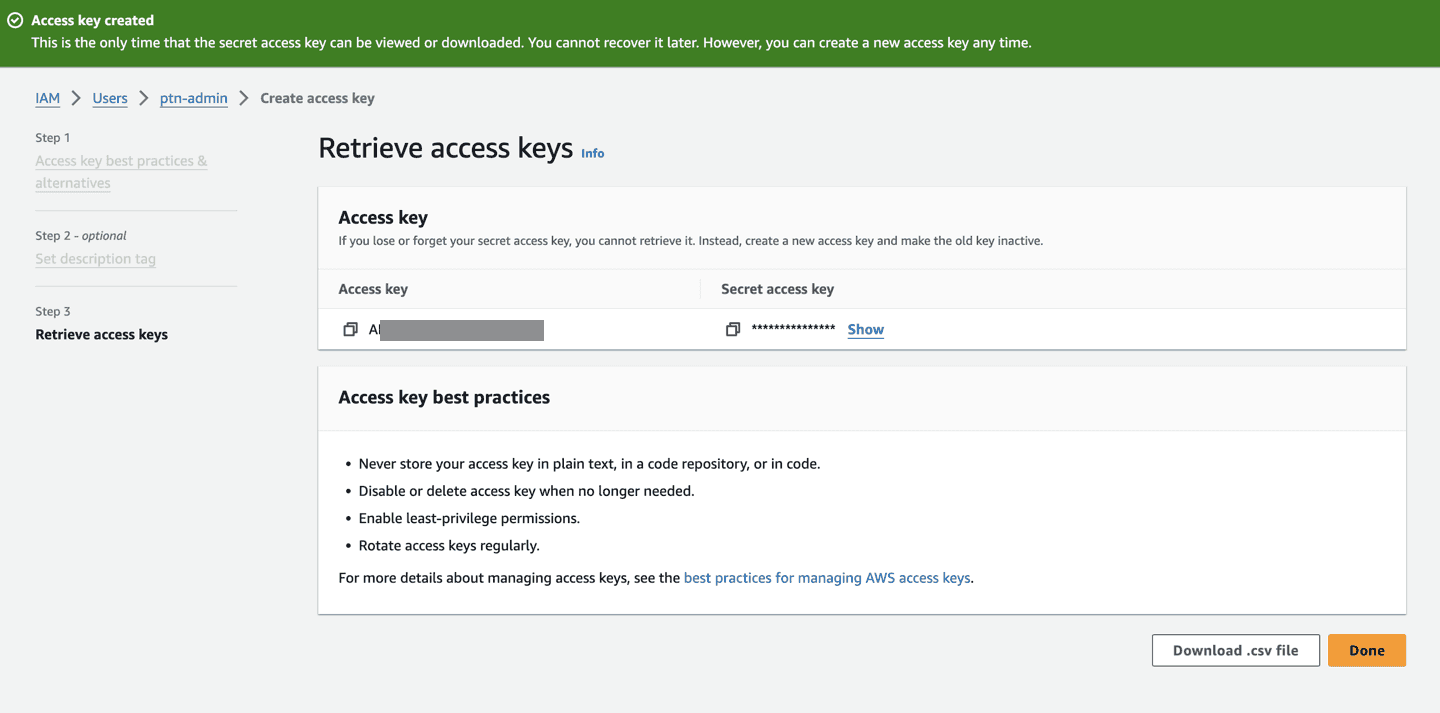
Task: Select Step 3 Retrieve access keys in sidebar
Action: tap(101, 335)
